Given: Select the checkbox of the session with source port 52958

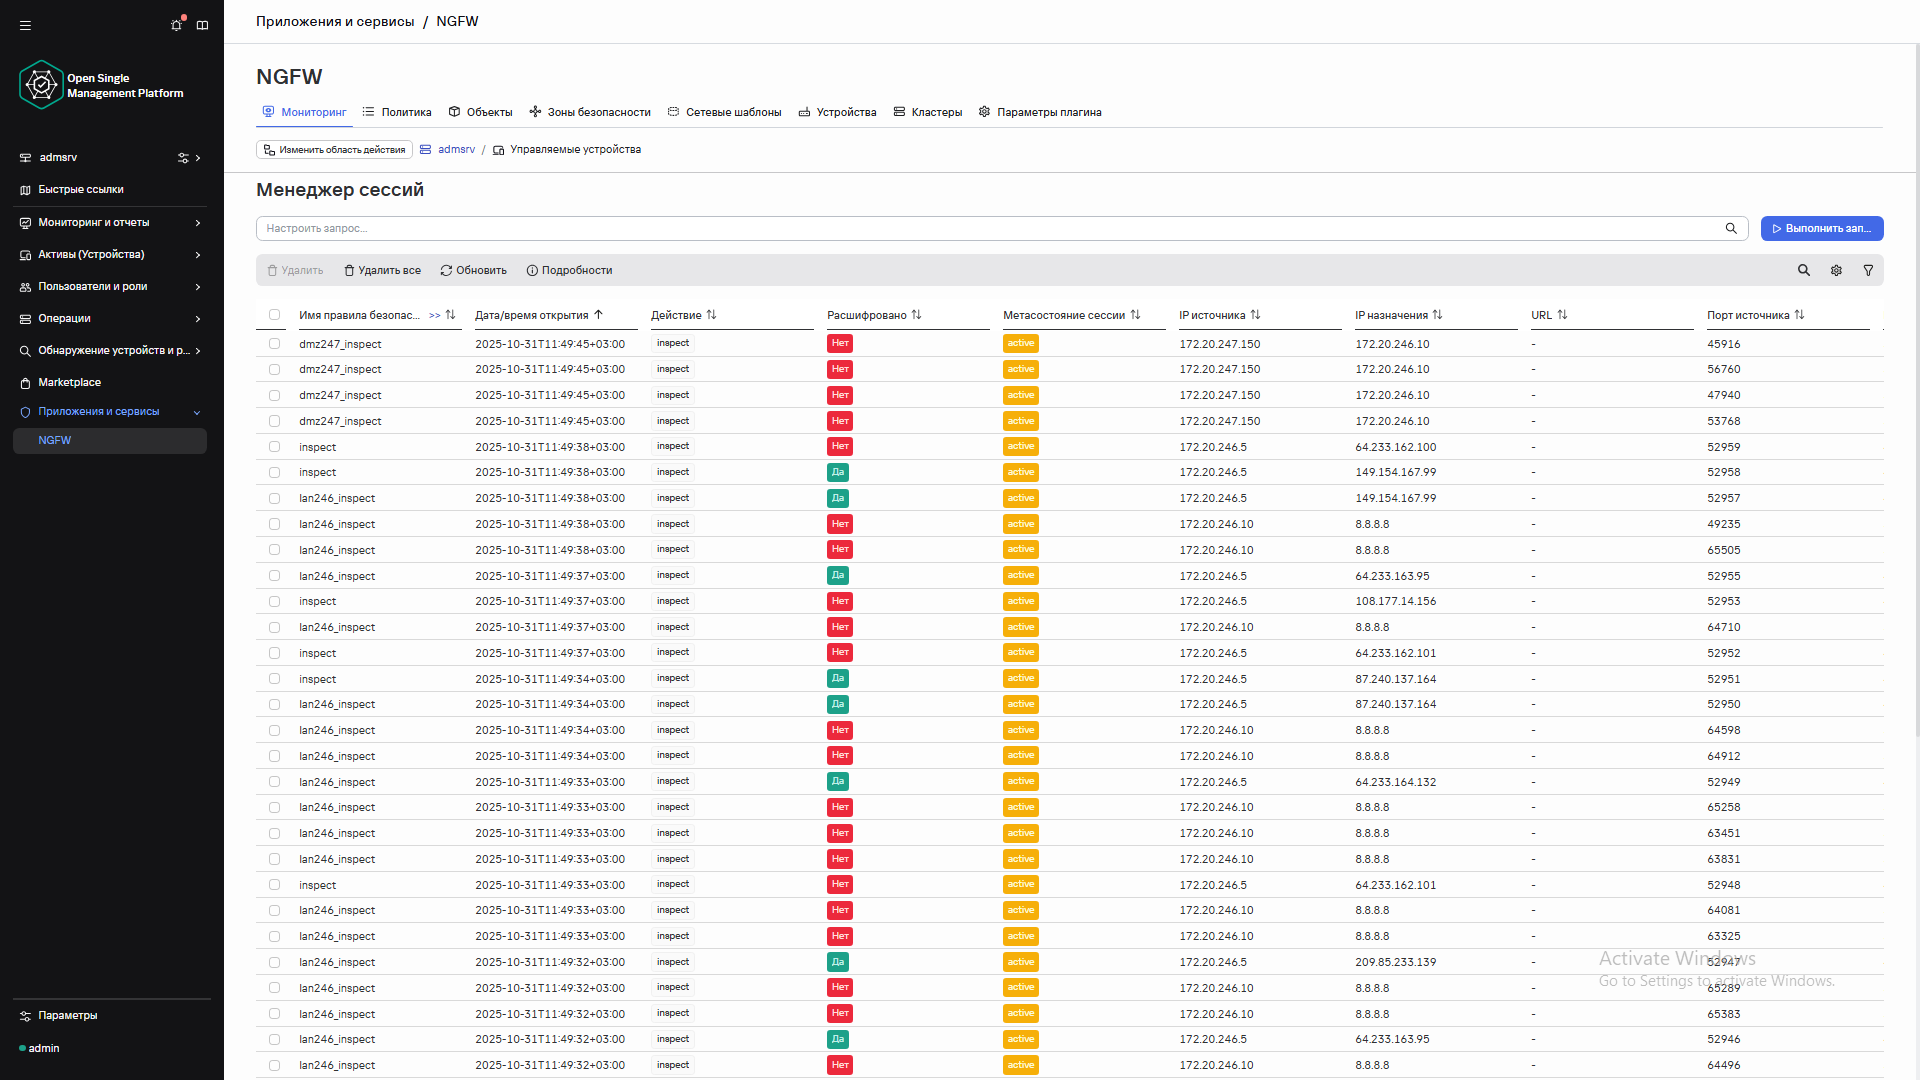Looking at the screenshot, I should (274, 472).
